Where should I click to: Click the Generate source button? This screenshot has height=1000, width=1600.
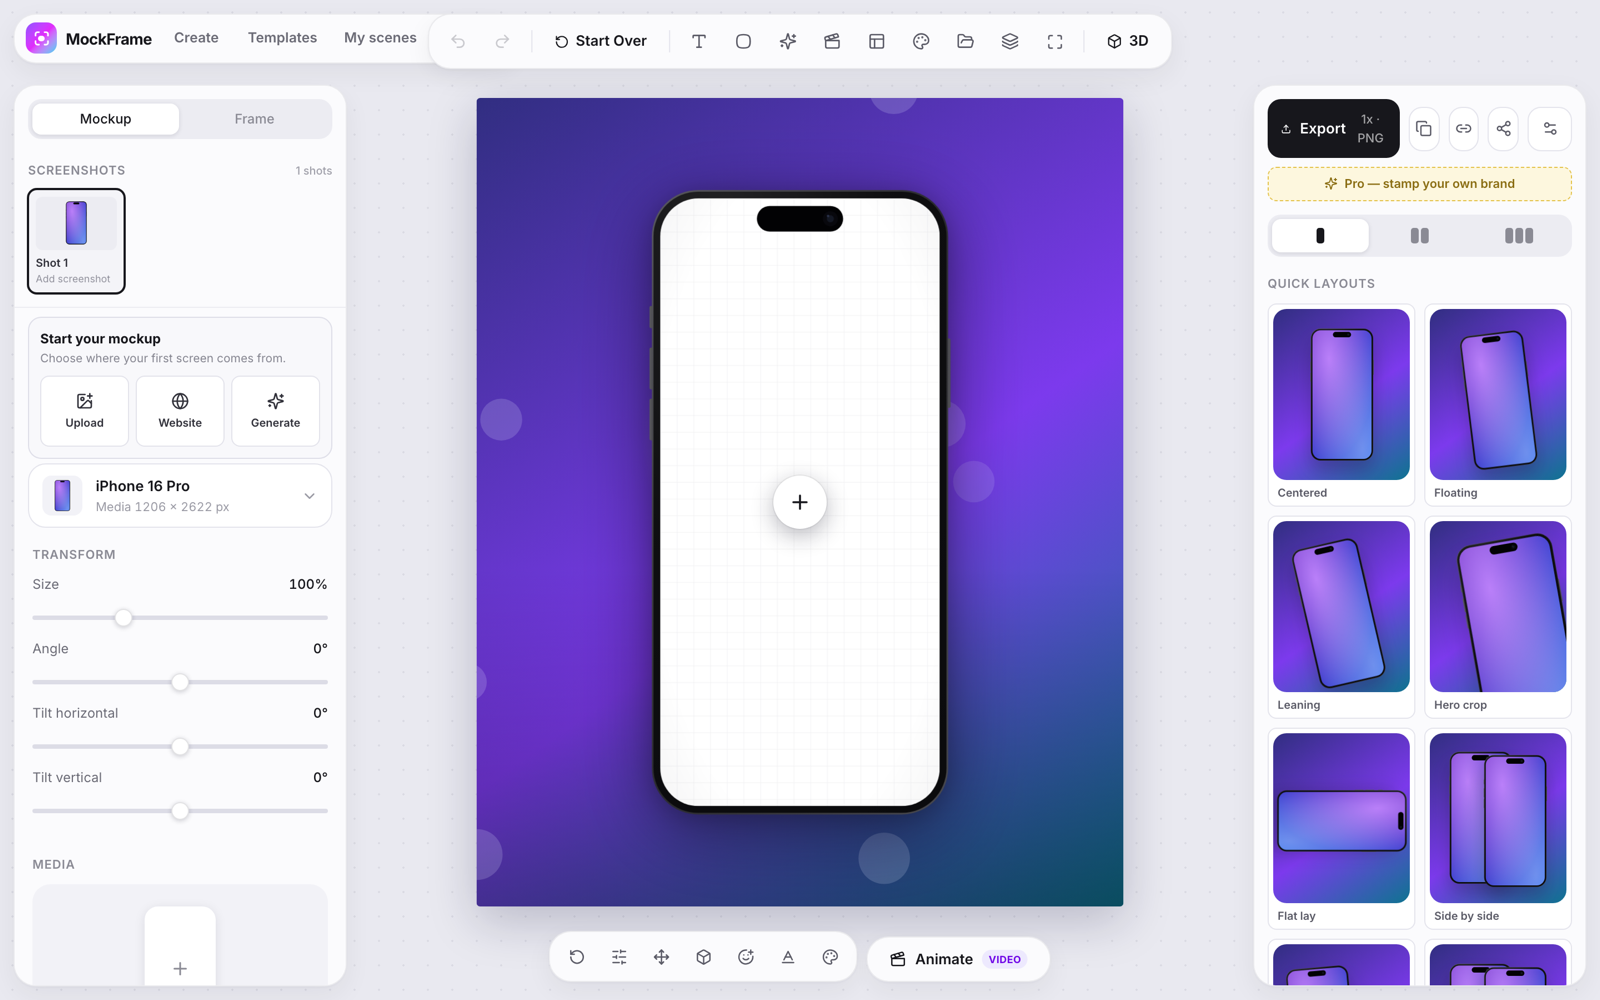pos(275,410)
